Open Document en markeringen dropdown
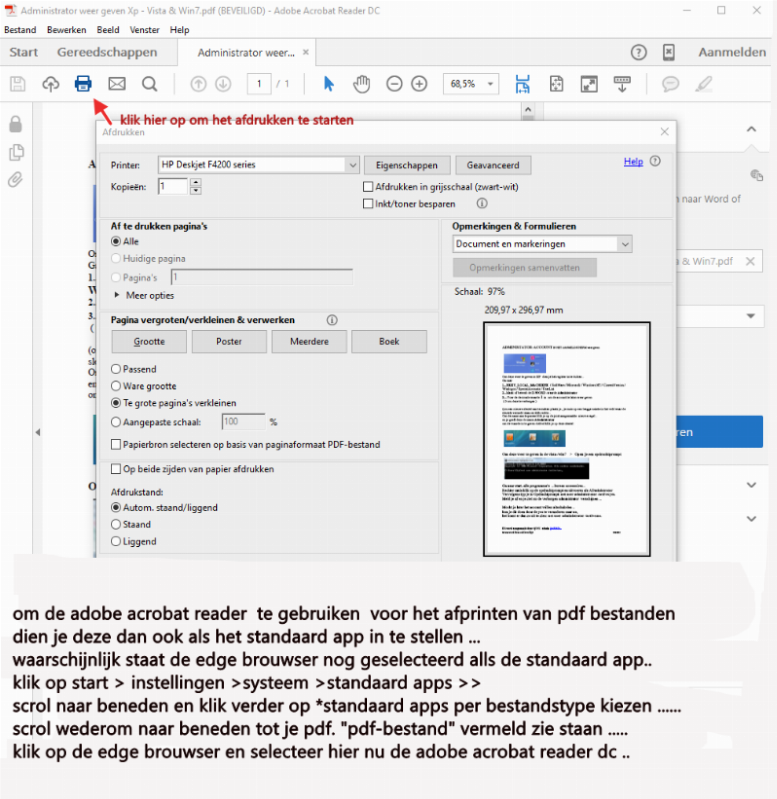Screen dimensions: 777x799 (542, 244)
